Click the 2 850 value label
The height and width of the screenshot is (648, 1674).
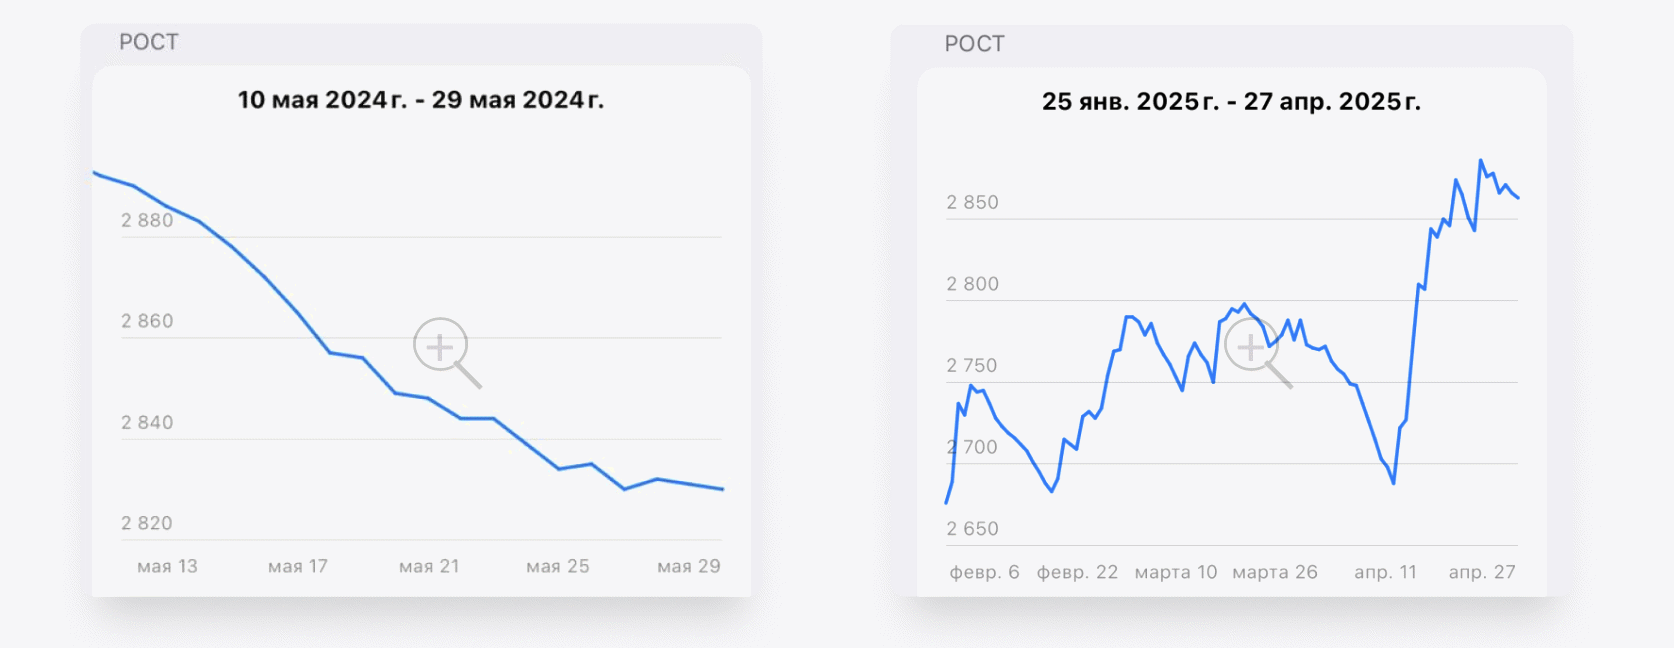[x=972, y=202]
